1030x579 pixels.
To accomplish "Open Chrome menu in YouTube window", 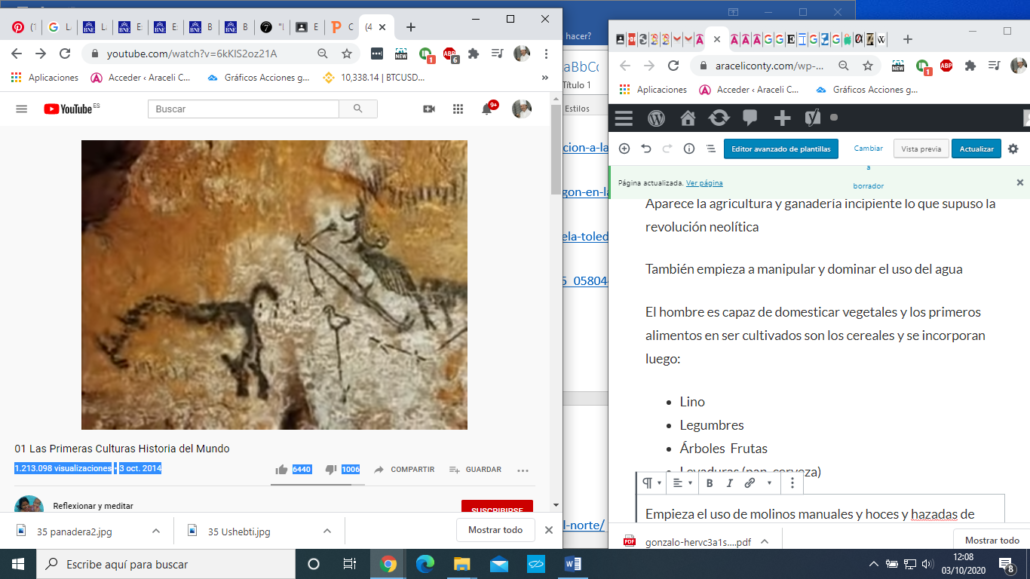I will tap(546, 54).
